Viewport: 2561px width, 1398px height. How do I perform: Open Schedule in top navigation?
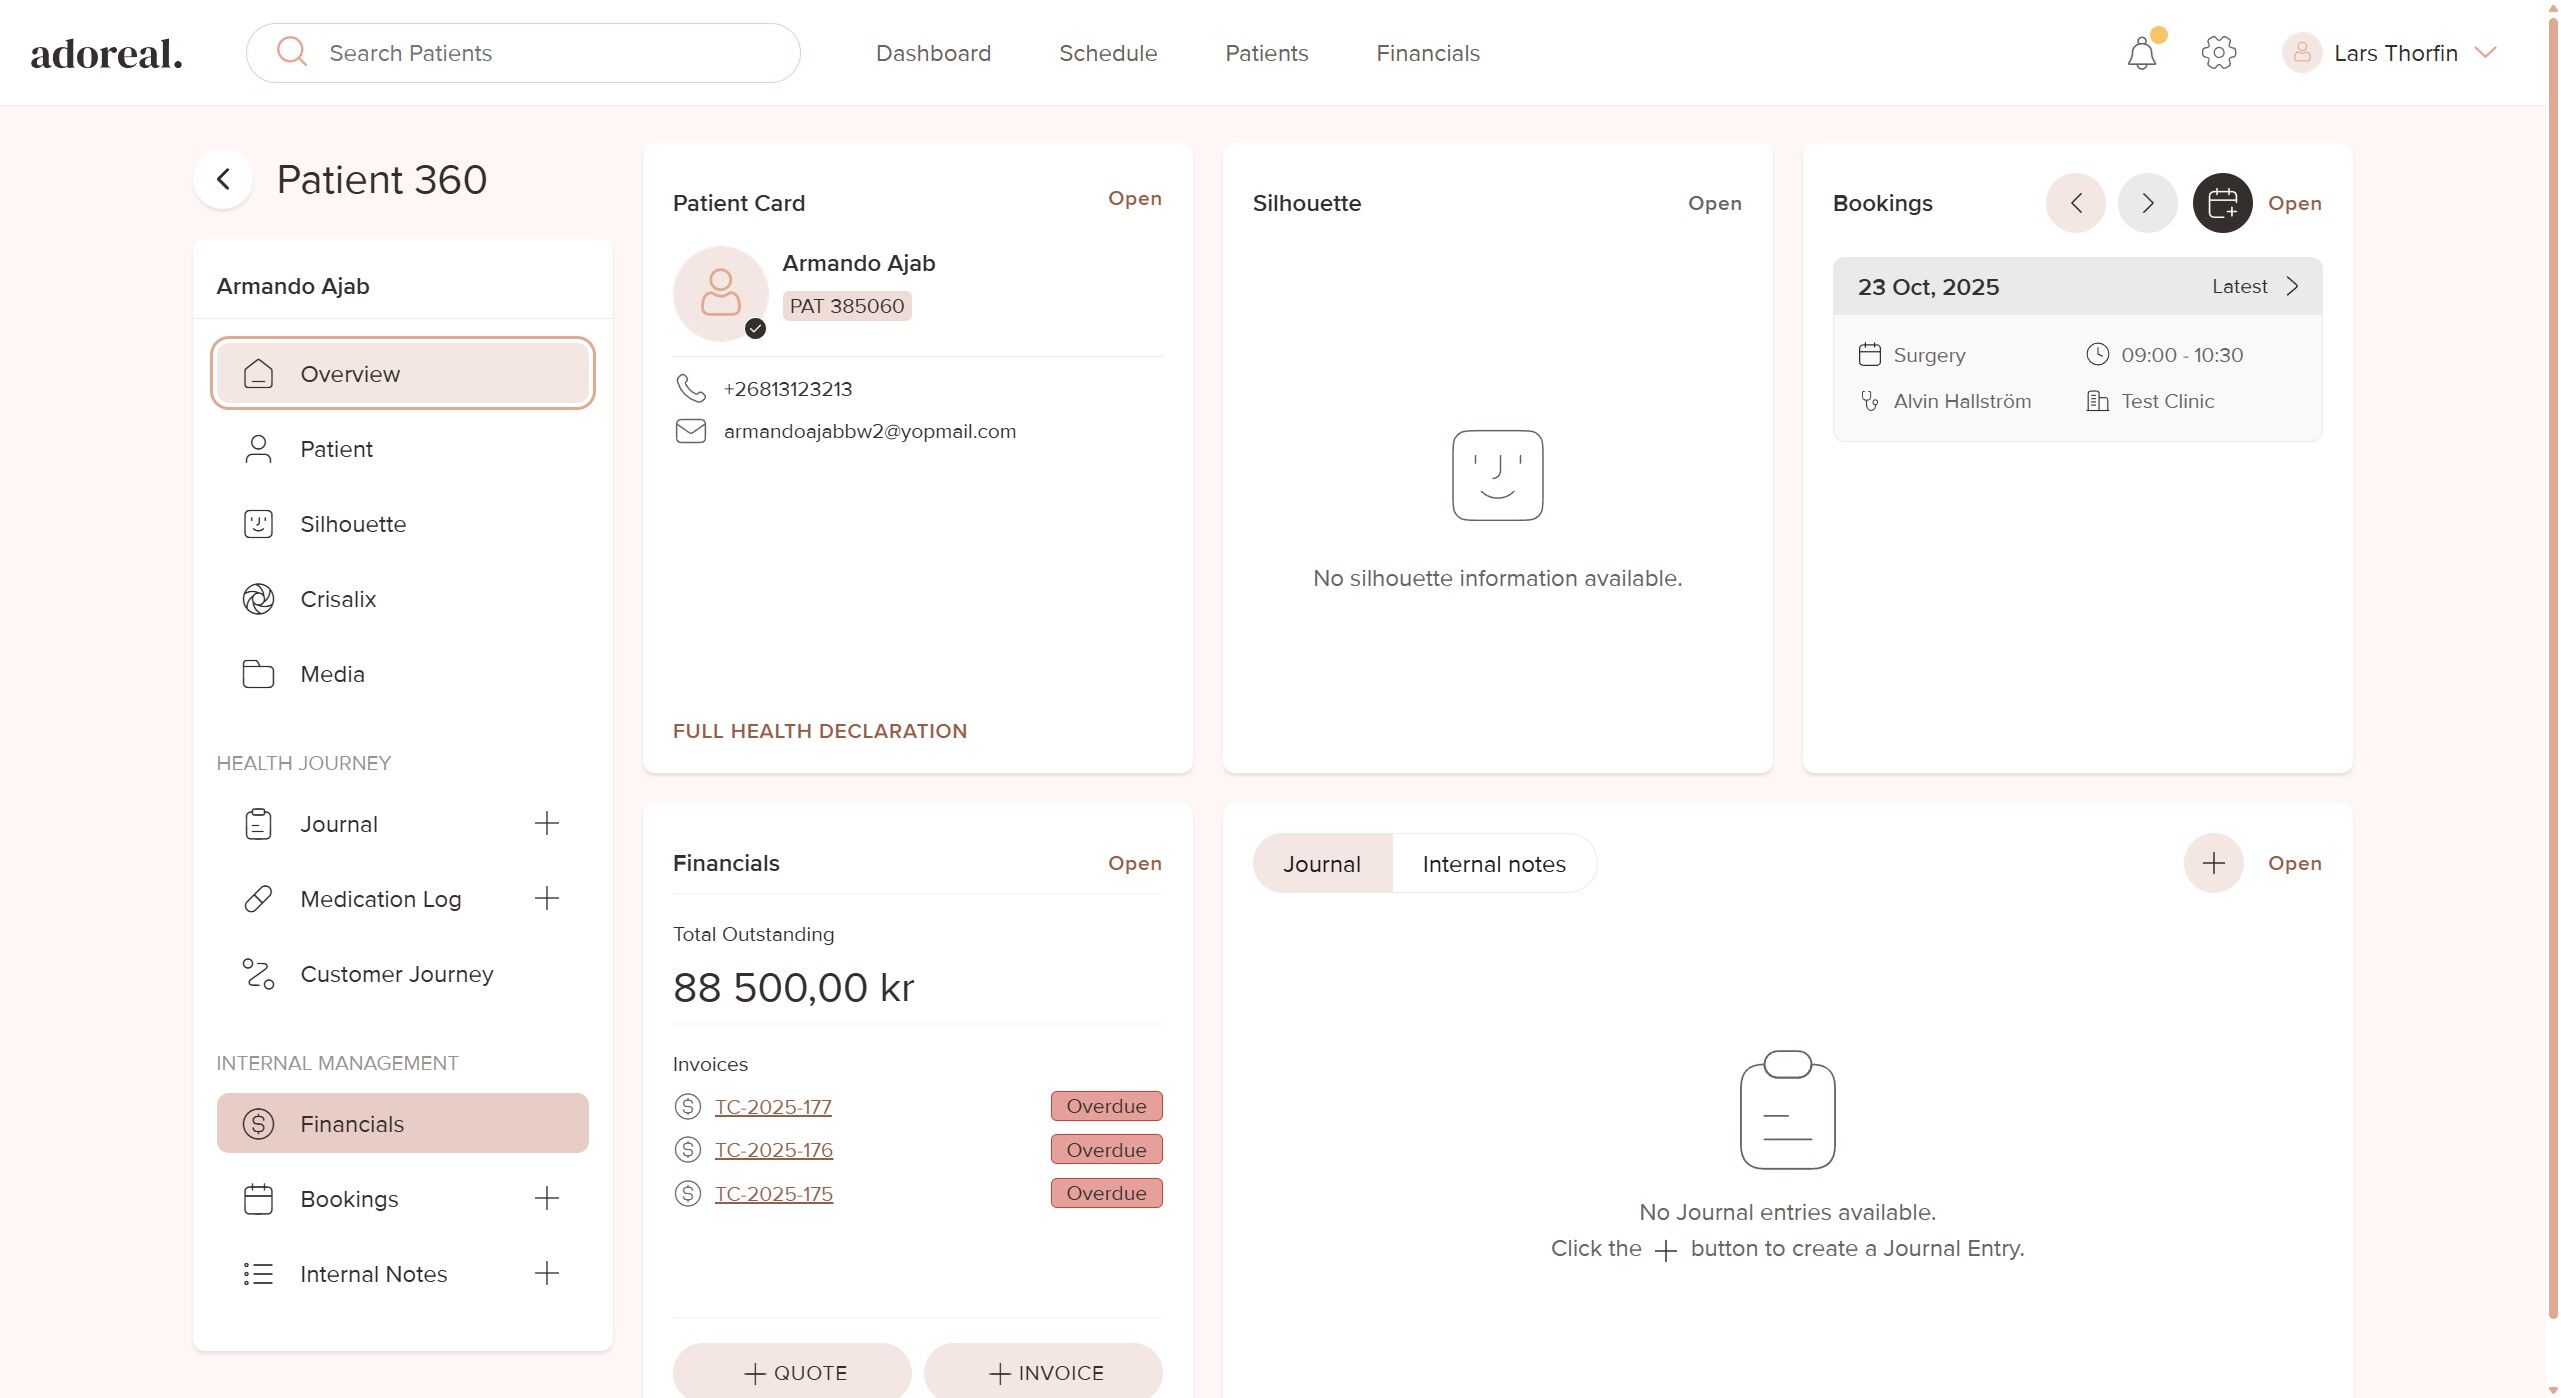1107,53
